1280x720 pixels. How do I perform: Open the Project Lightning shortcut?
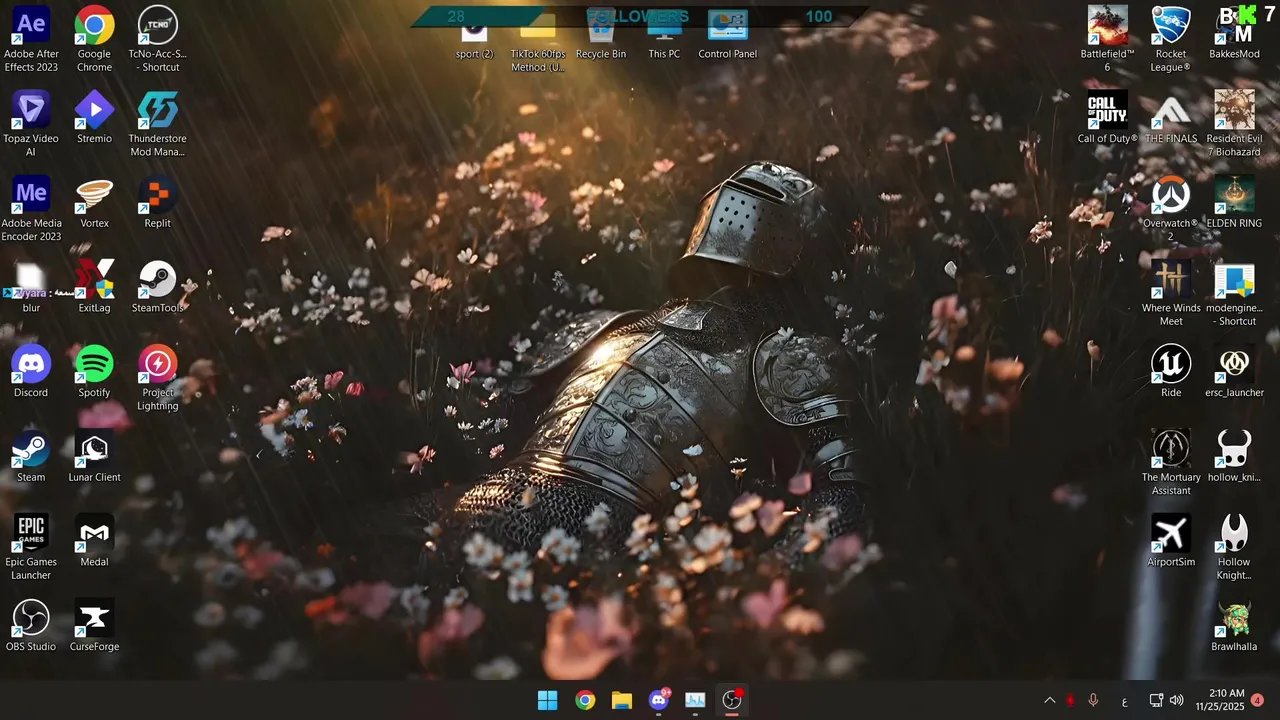coord(157,378)
